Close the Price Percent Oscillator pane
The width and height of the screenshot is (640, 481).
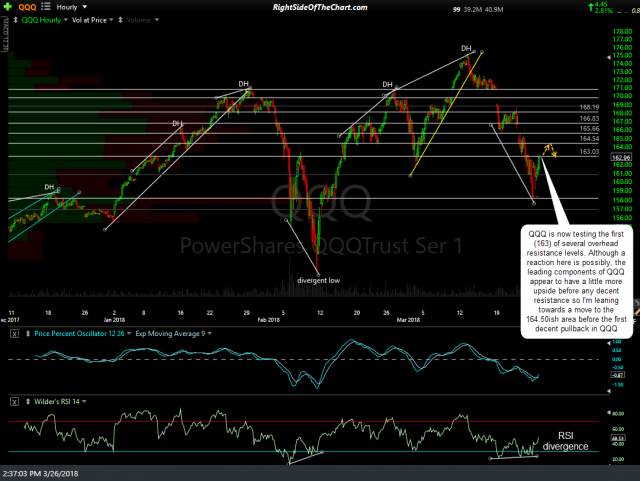coord(14,334)
